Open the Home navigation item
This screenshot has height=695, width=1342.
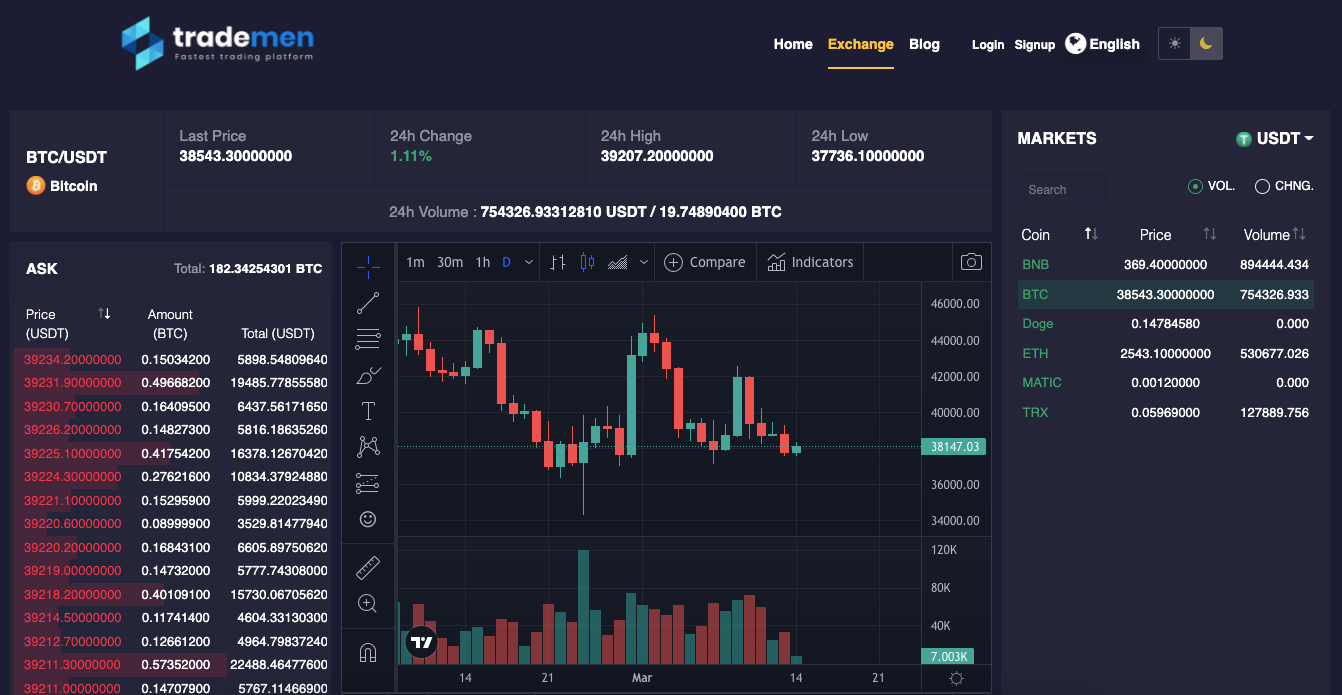(x=793, y=44)
